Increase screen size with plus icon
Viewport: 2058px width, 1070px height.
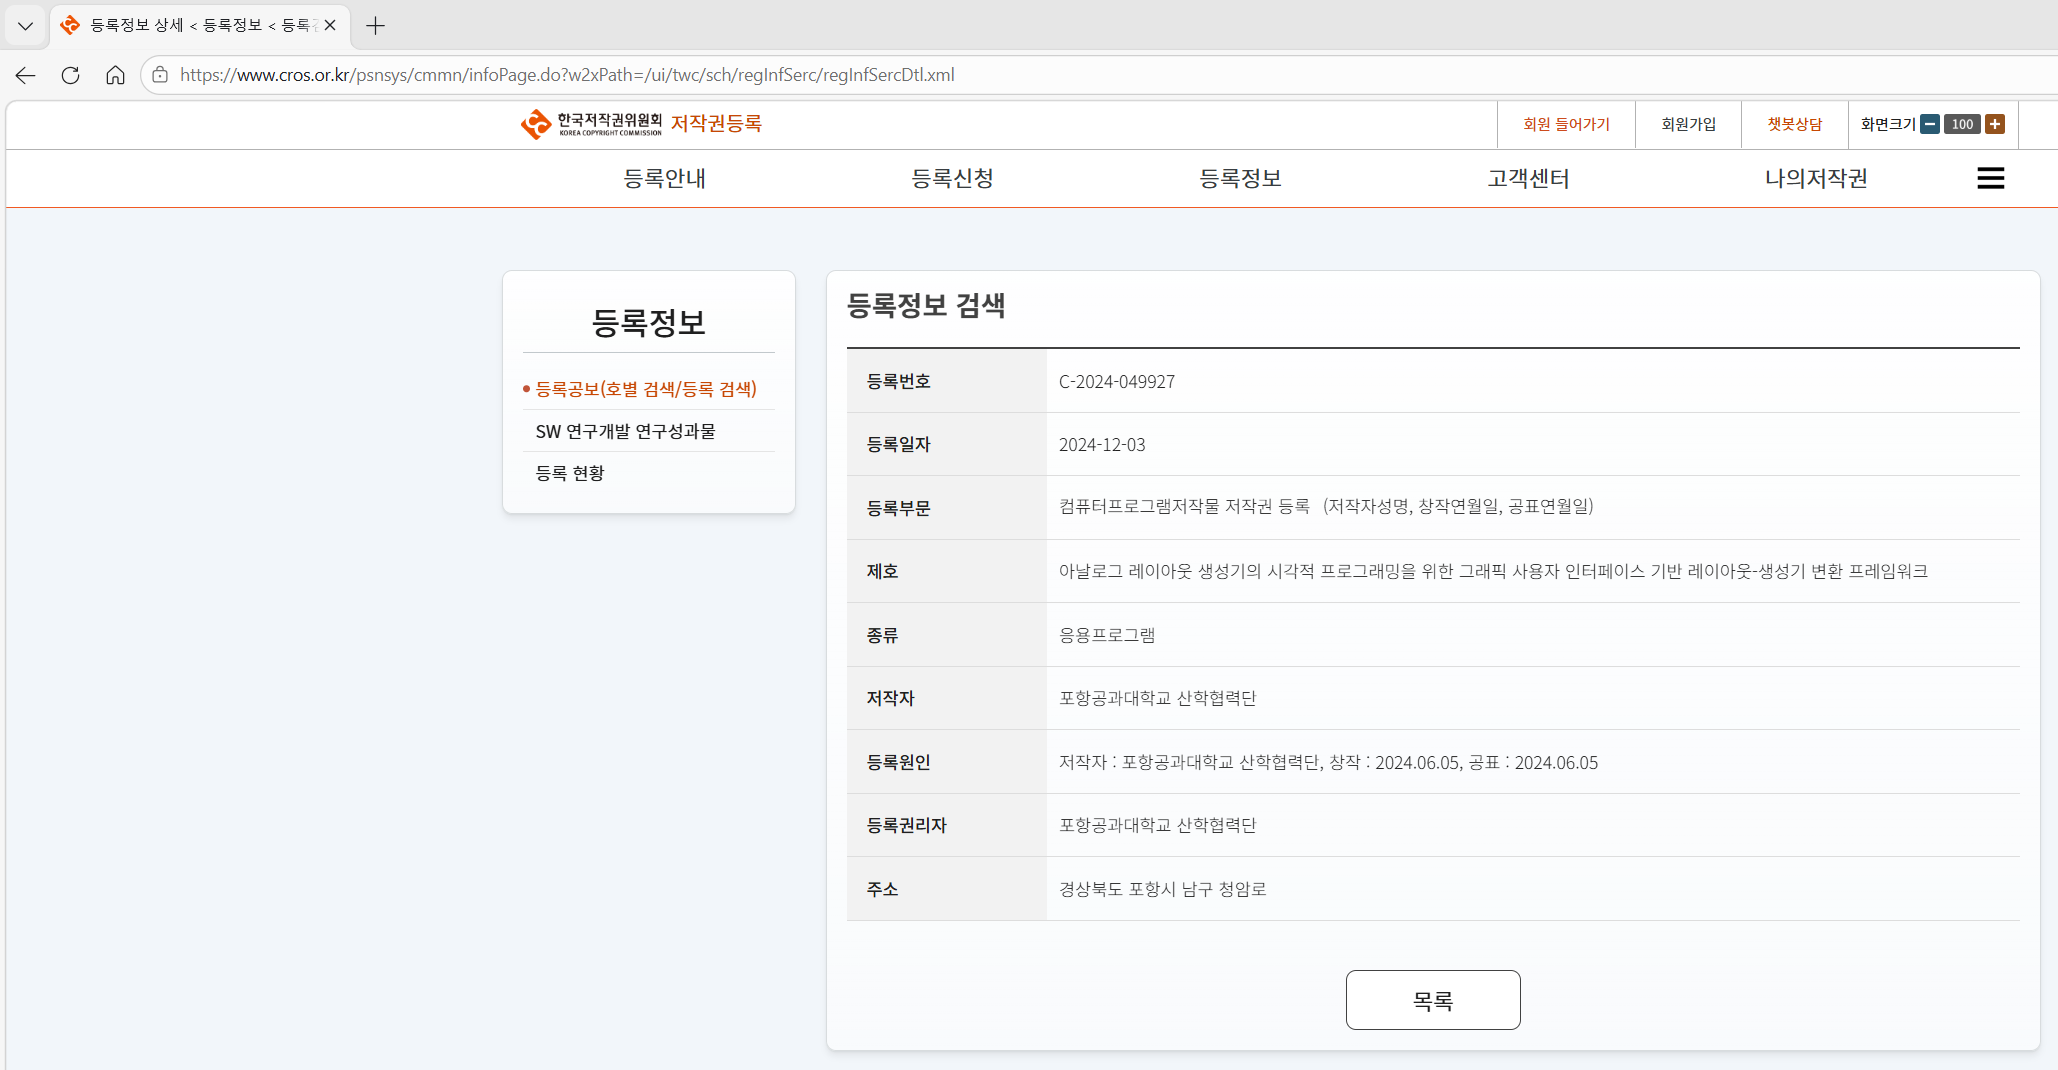click(1995, 124)
